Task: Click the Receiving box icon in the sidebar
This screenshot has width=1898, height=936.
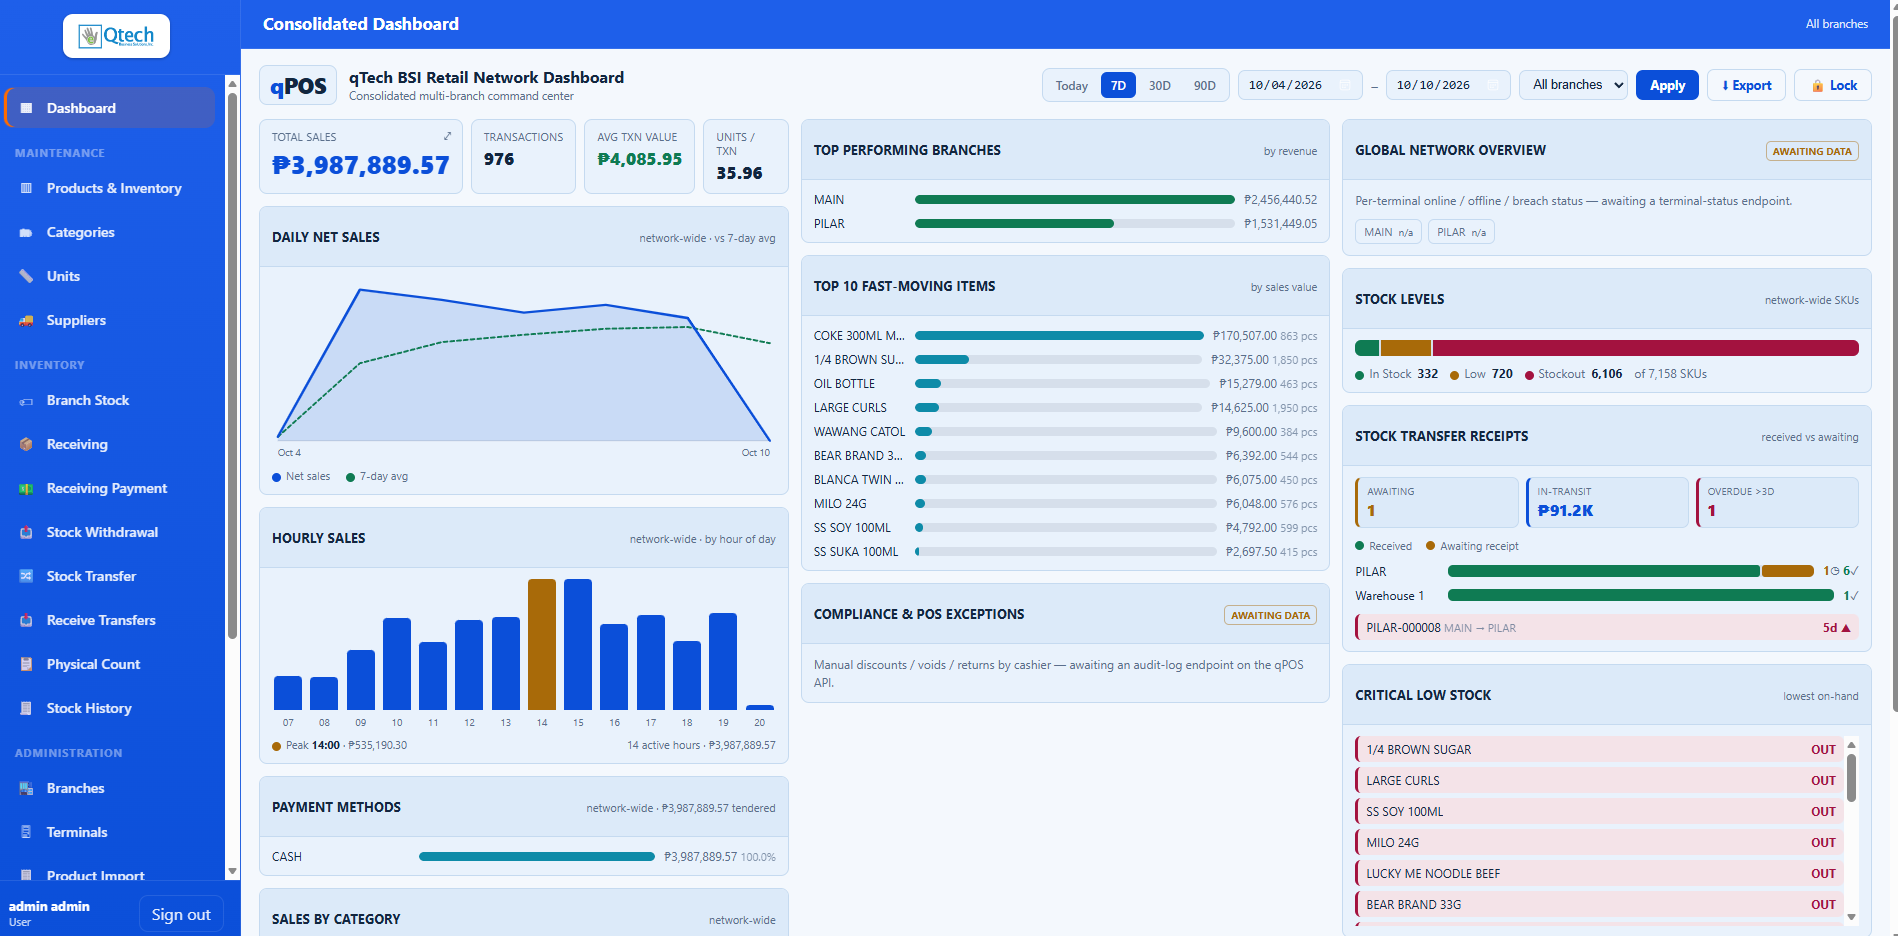Action: [26, 444]
